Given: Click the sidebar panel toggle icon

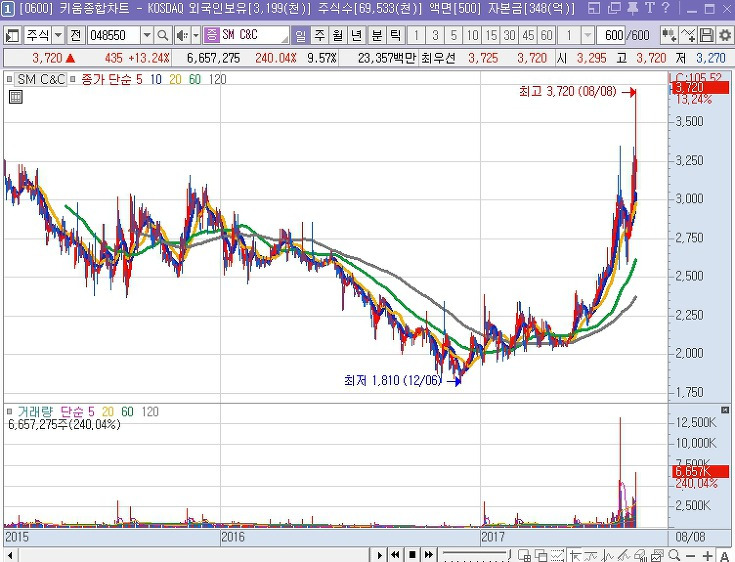Looking at the screenshot, I should (x=12, y=35).
